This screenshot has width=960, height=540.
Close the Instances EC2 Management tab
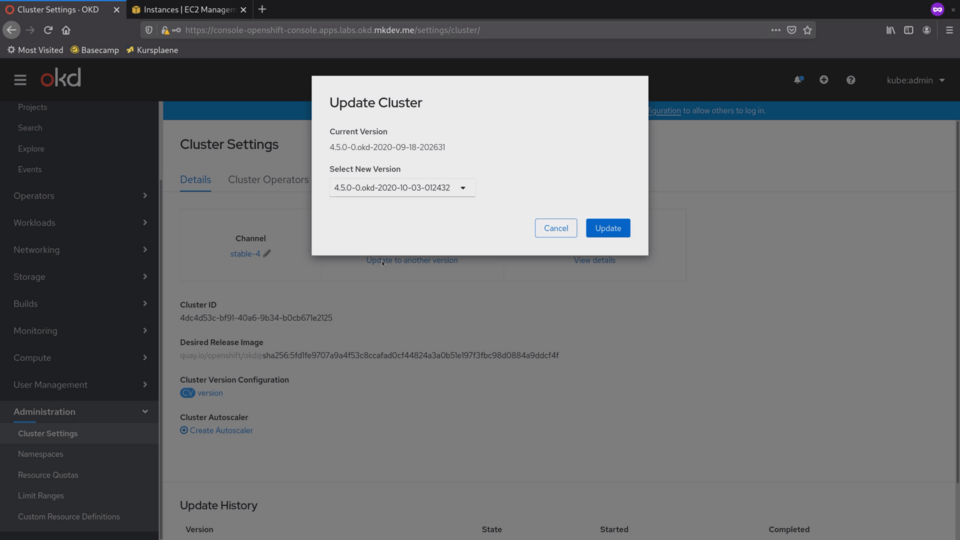[x=243, y=9]
